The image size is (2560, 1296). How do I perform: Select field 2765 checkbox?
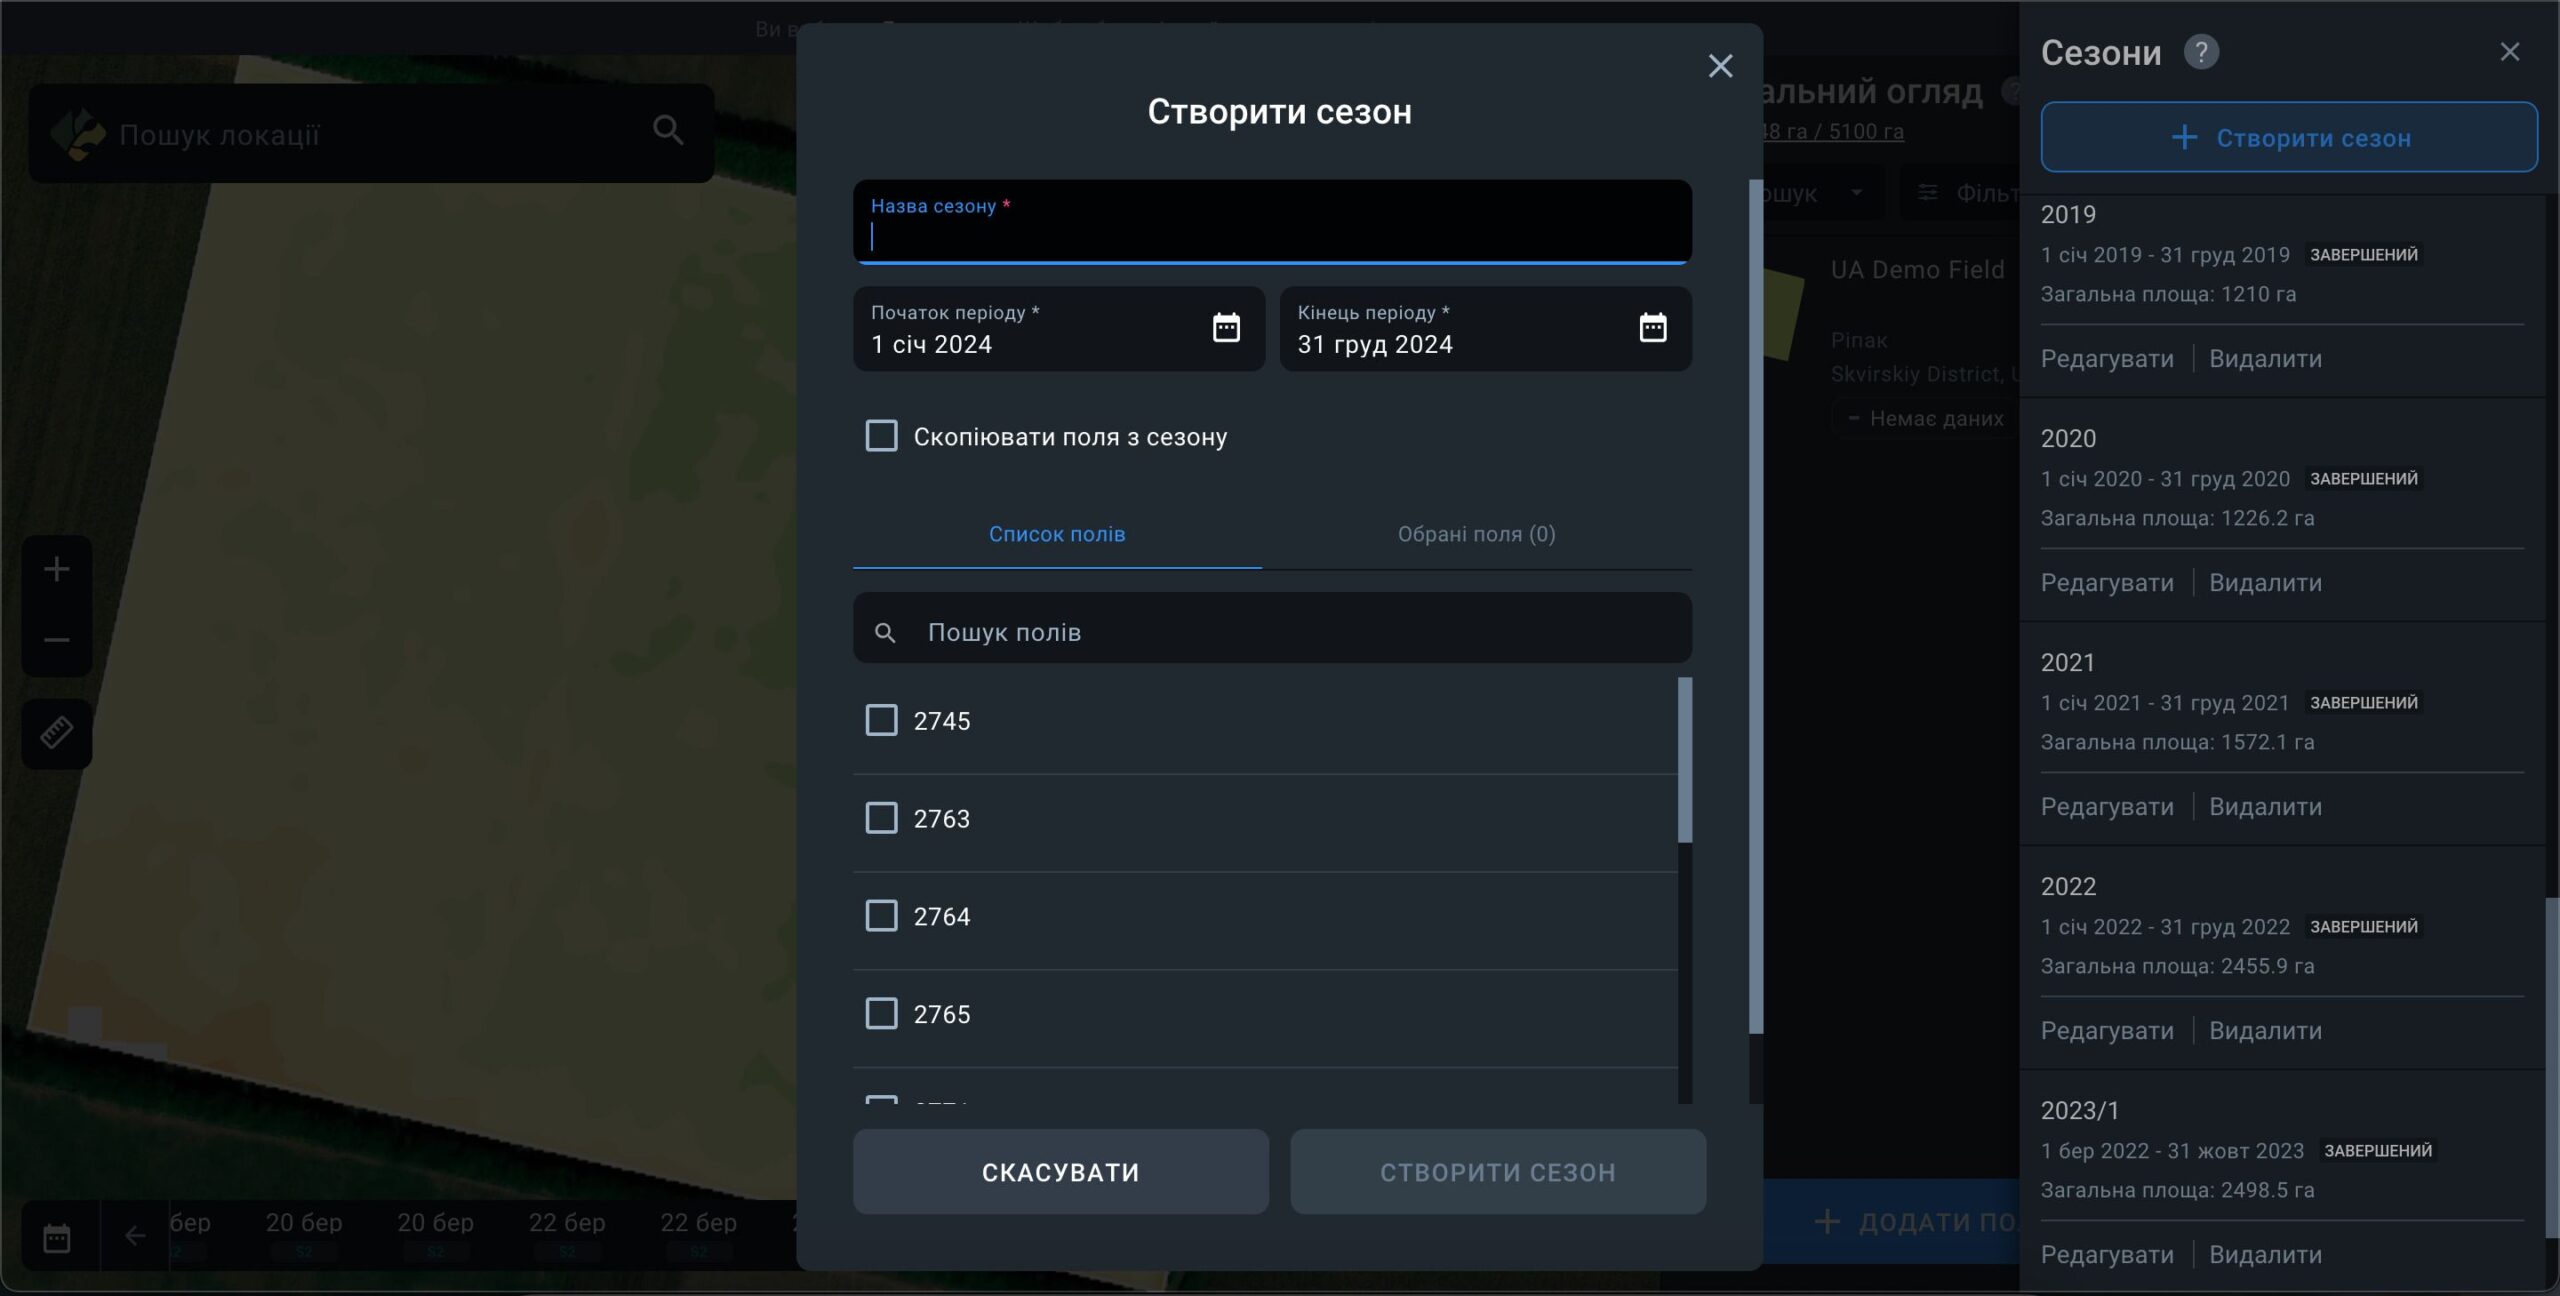pos(881,1013)
